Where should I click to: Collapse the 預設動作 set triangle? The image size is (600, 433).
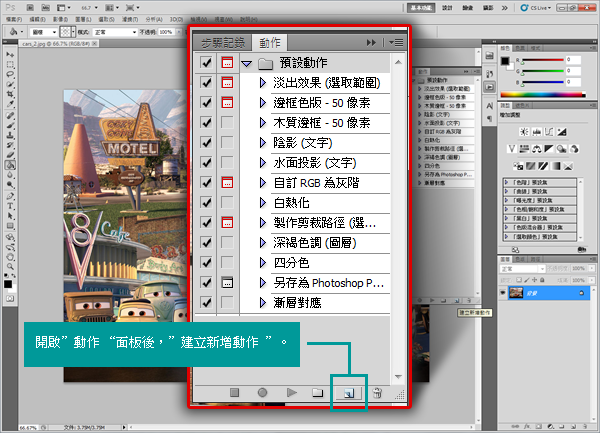click(x=247, y=63)
